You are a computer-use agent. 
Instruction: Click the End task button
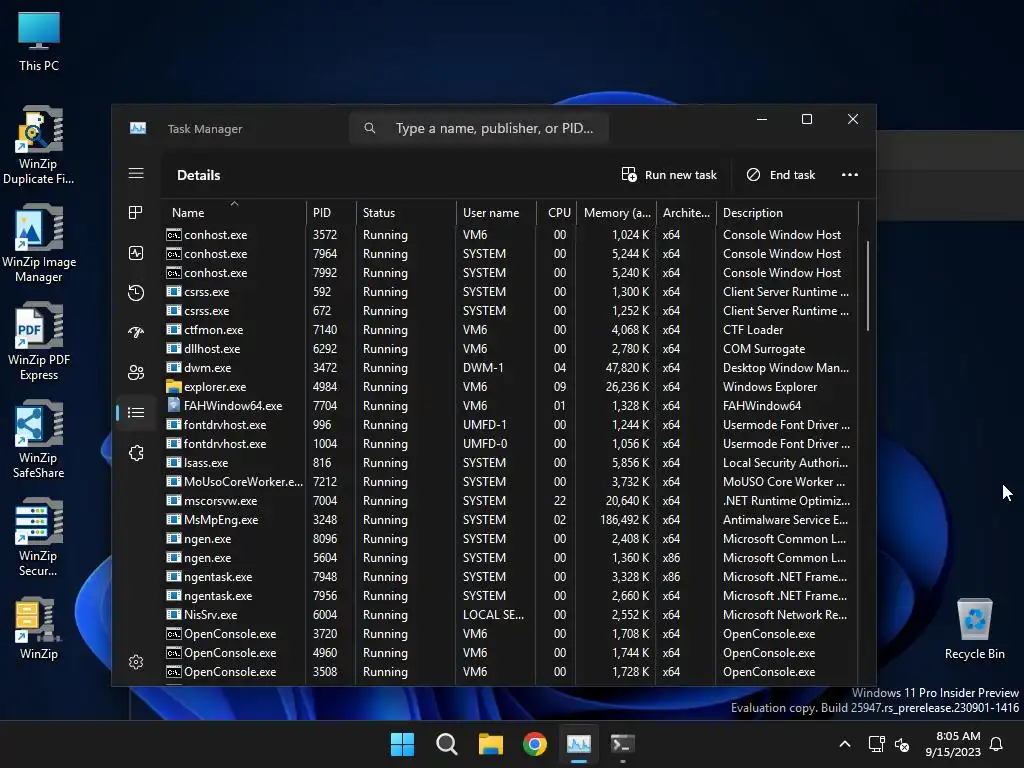click(781, 174)
